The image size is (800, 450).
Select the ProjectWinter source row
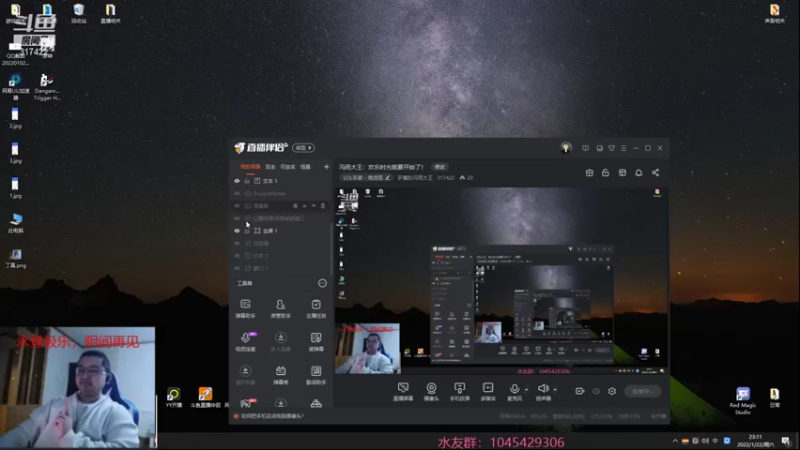pos(281,194)
